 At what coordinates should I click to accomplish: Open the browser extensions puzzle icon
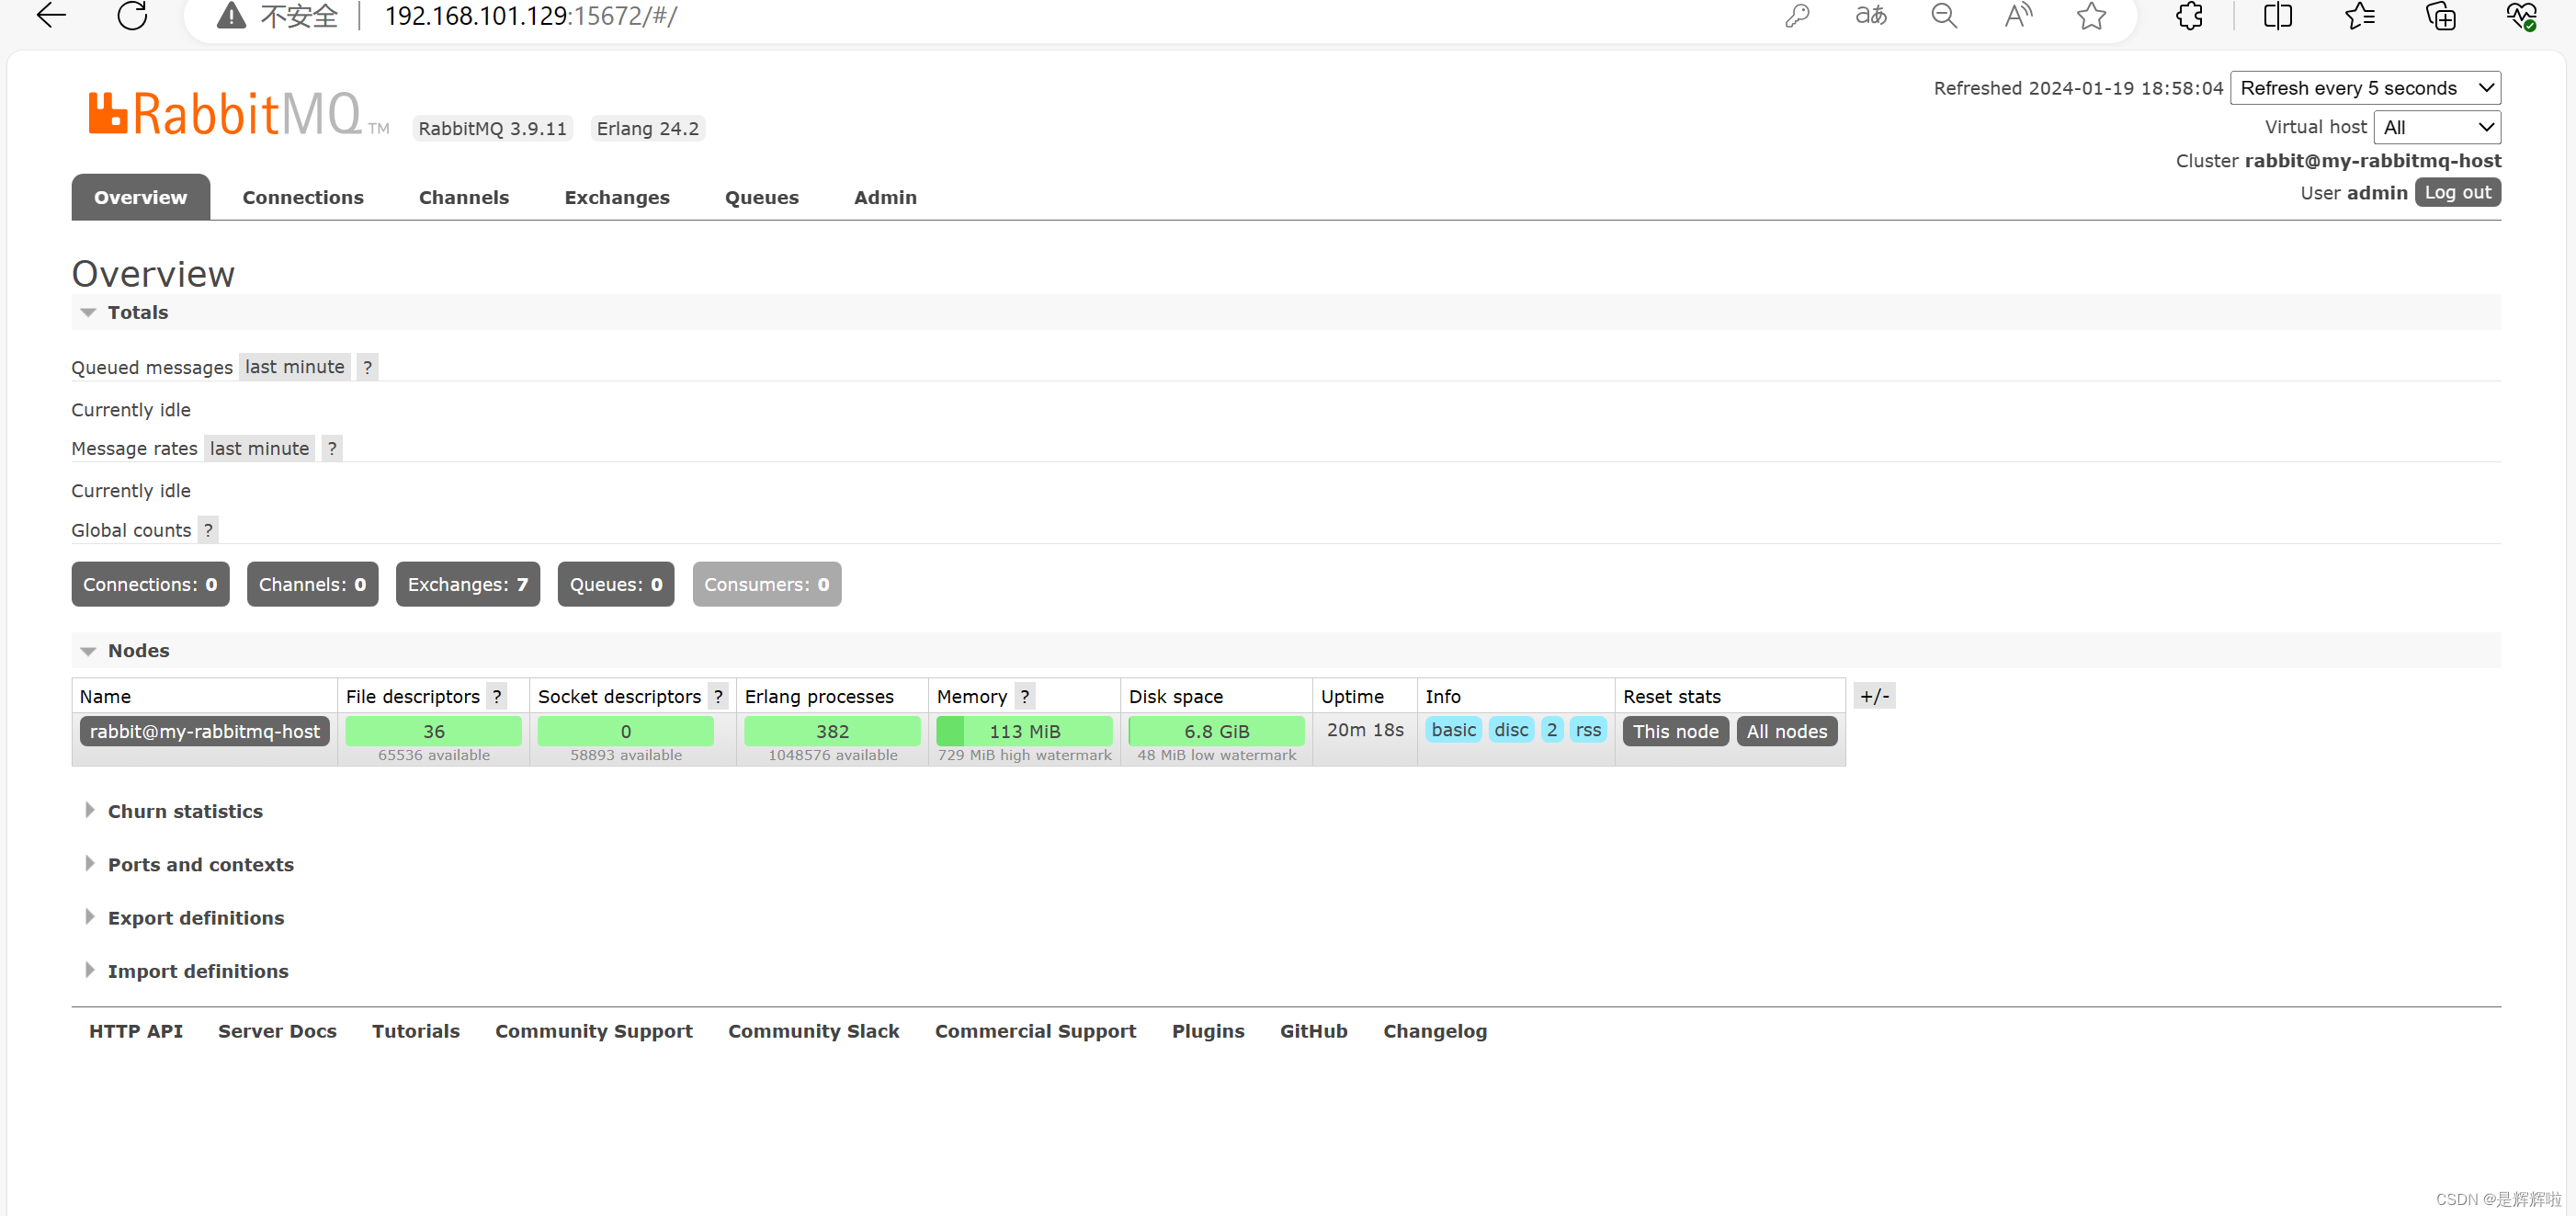tap(2189, 15)
